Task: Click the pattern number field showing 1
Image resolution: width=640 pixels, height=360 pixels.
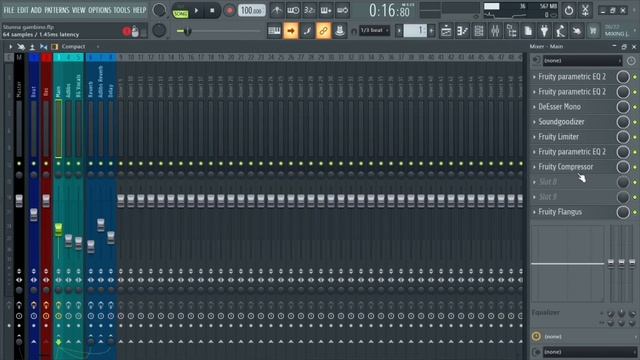Action: tap(415, 31)
